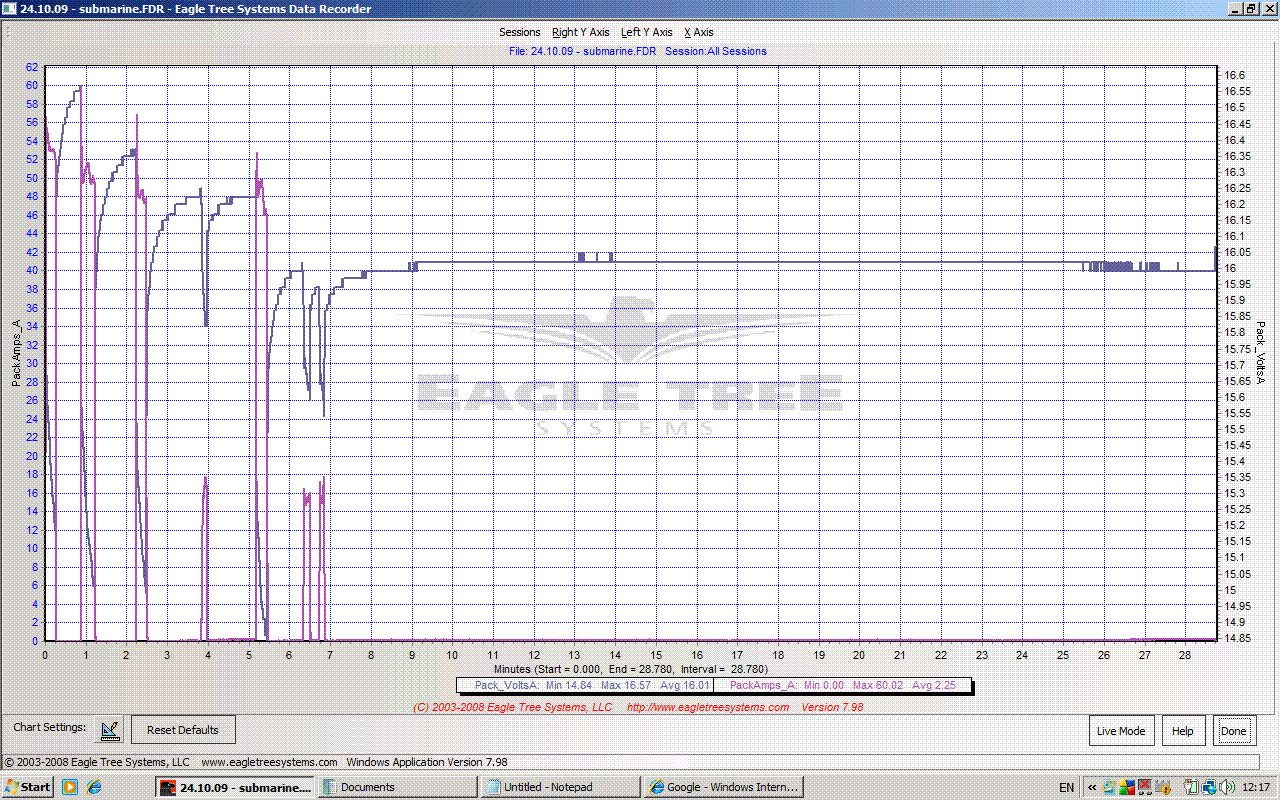Click the Reset Defaults button
Image resolution: width=1280 pixels, height=800 pixels.
coord(182,730)
